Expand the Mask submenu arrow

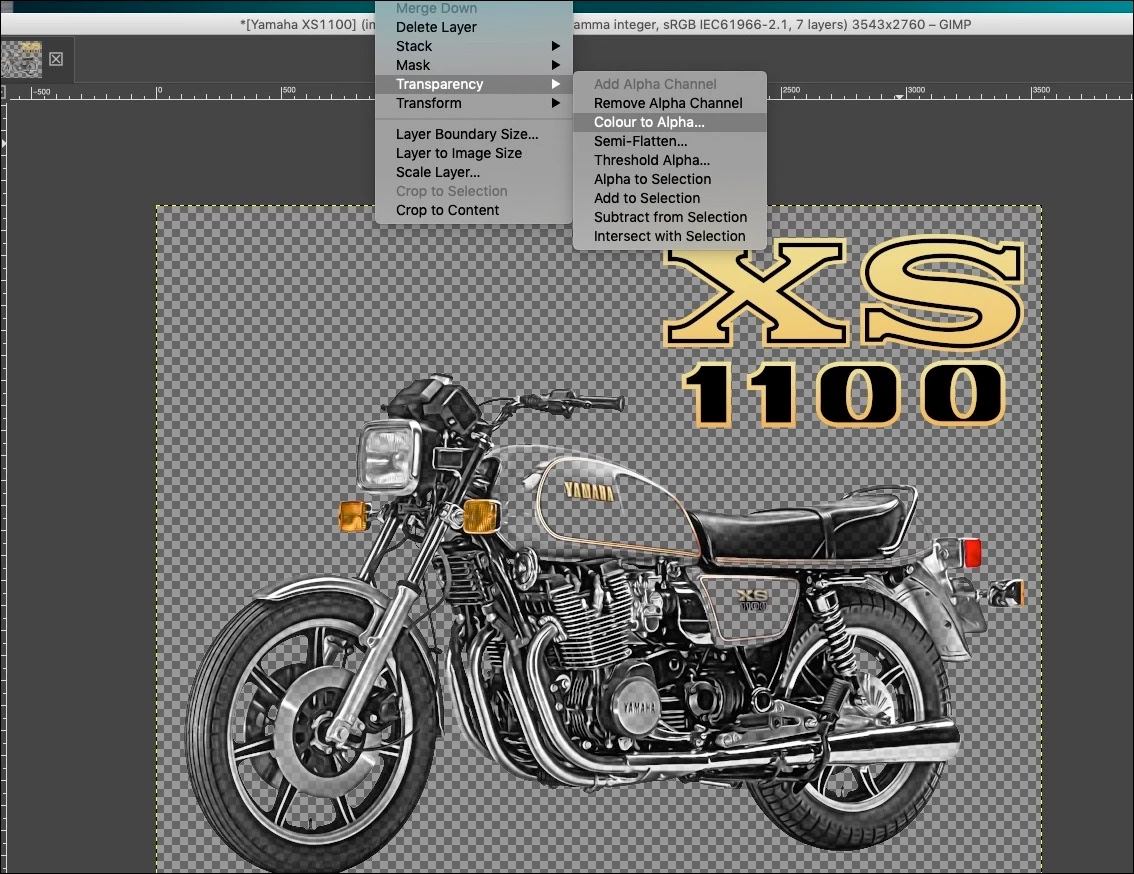(555, 65)
